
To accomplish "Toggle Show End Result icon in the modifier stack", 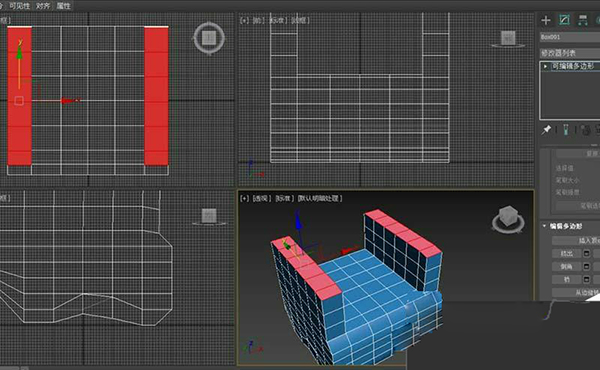I will point(566,130).
